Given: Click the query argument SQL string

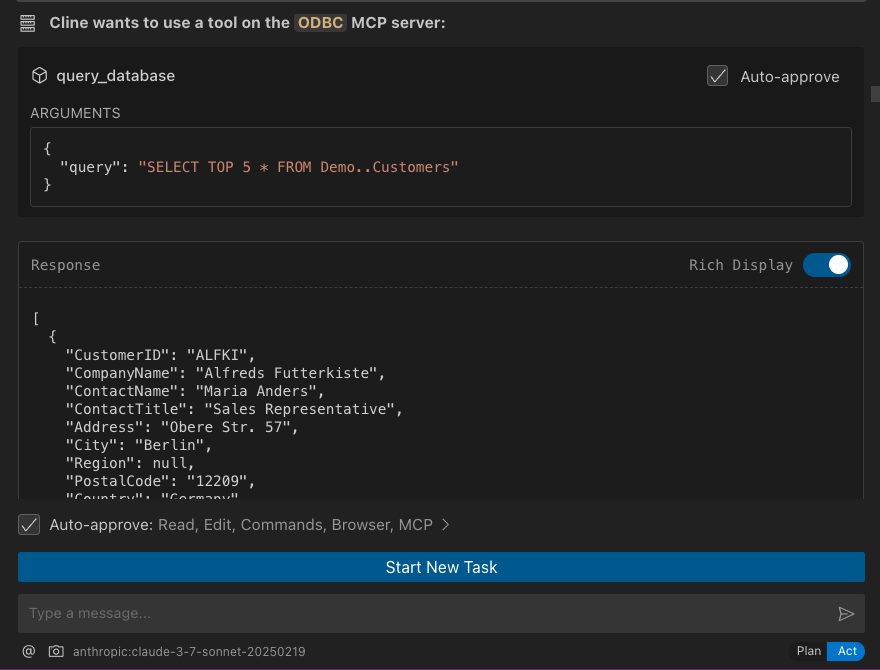Looking at the screenshot, I should point(298,167).
